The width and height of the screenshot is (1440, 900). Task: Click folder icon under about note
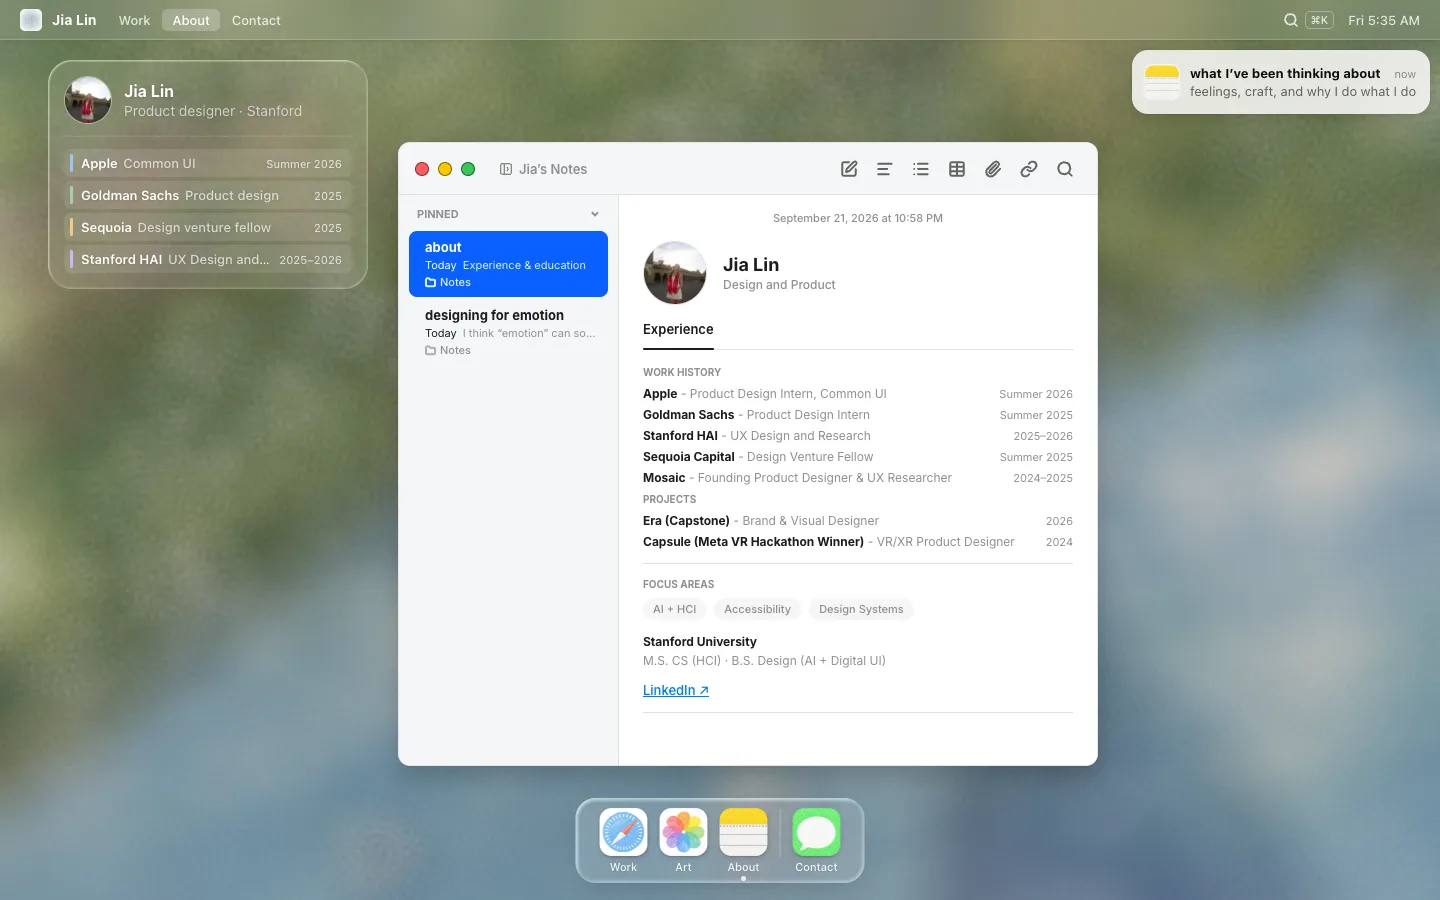[x=430, y=283]
